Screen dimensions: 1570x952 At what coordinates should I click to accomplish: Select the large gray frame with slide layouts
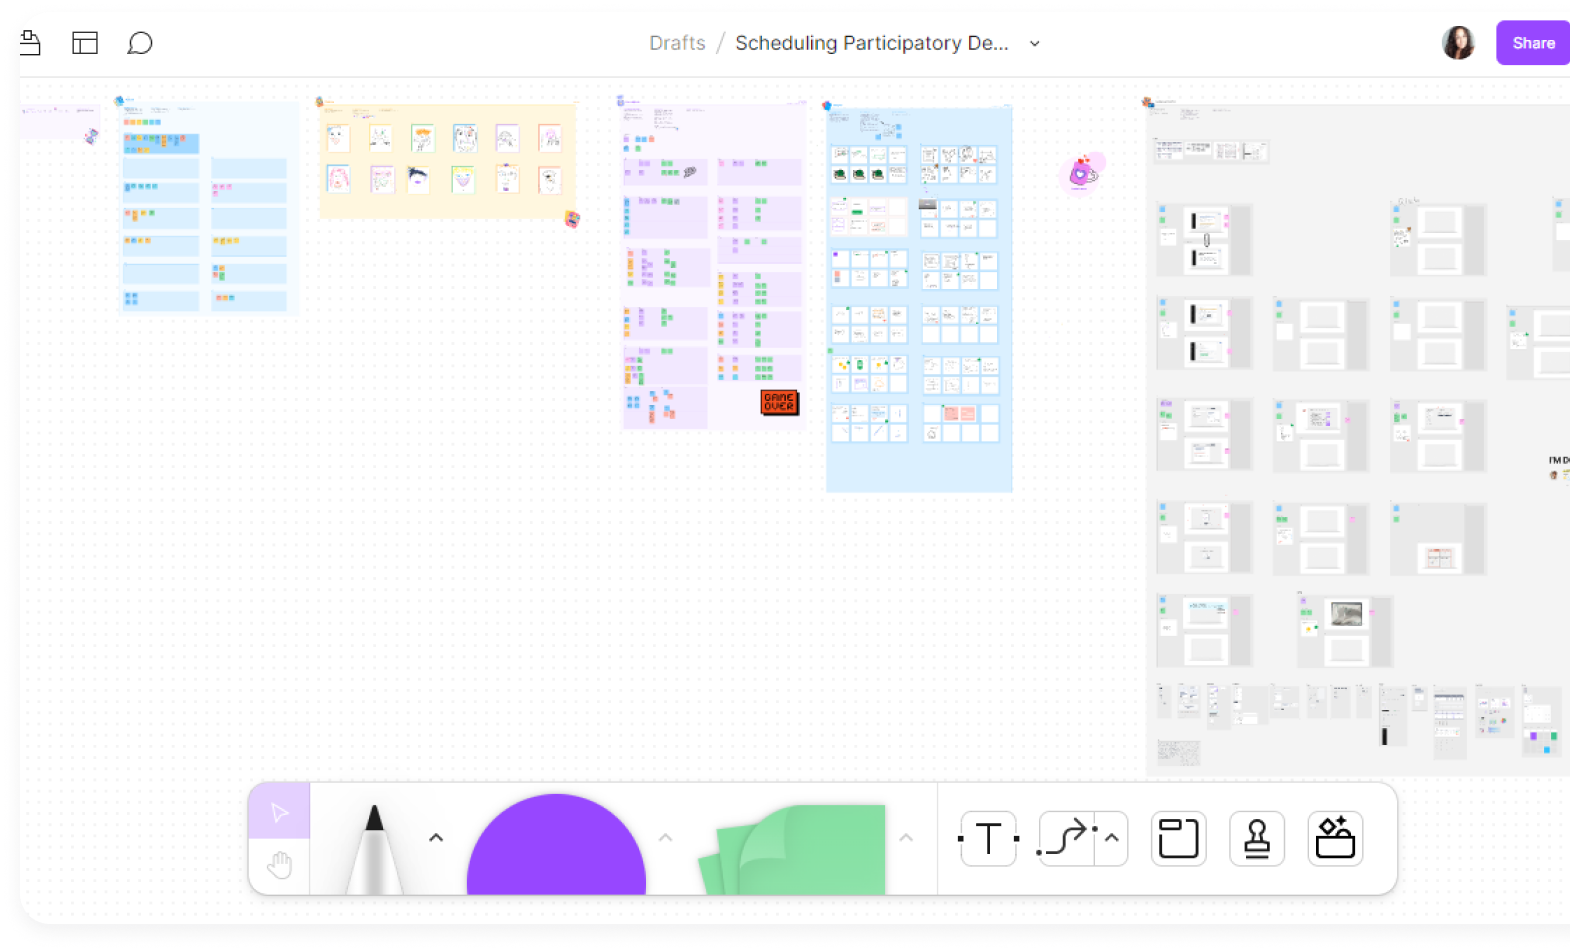coord(1358,440)
